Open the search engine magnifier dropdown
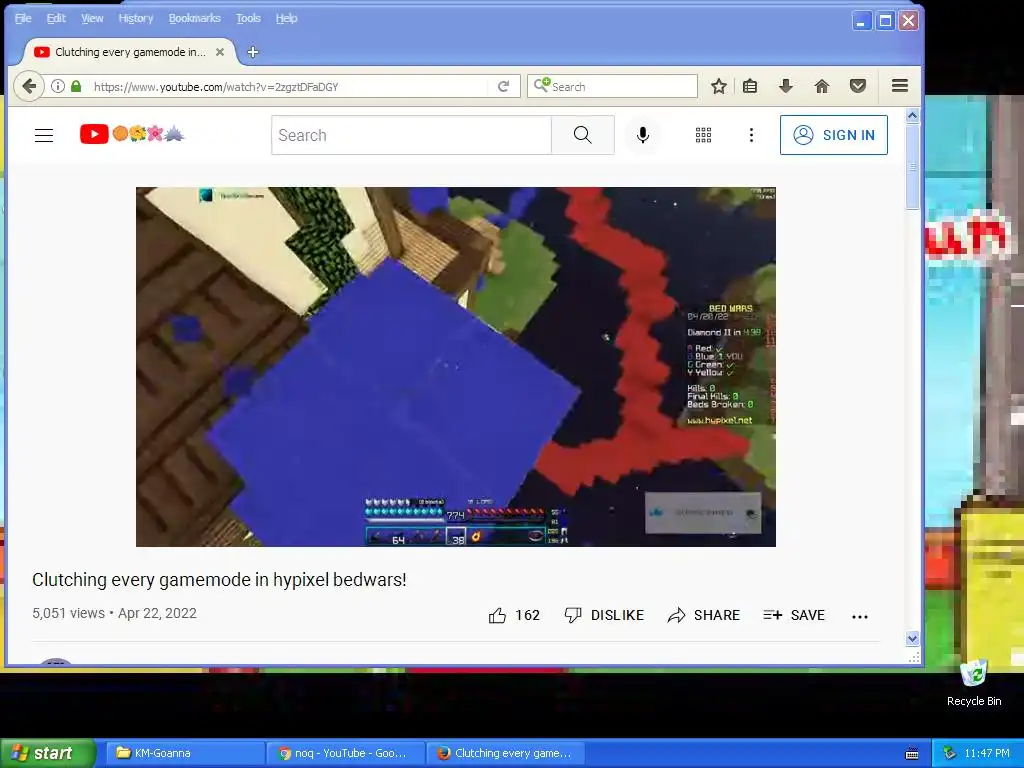The image size is (1024, 768). point(541,85)
